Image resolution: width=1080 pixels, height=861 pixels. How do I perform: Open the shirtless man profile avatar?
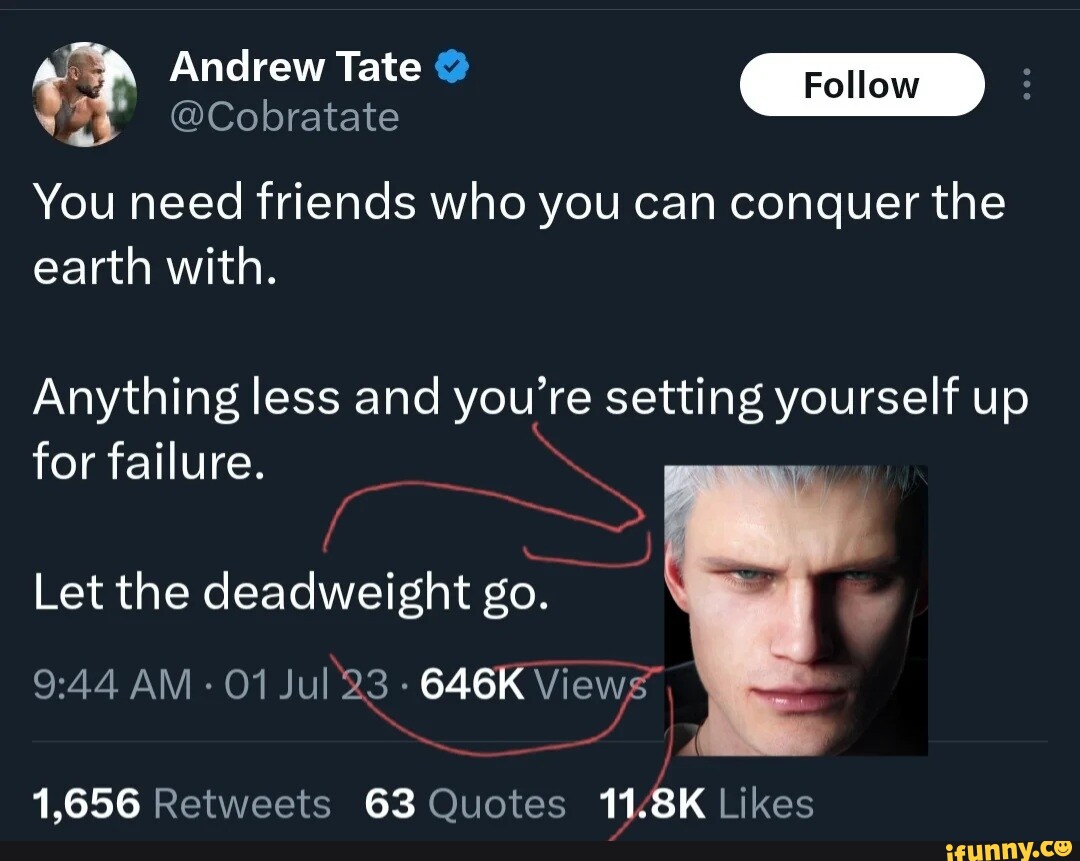[85, 94]
